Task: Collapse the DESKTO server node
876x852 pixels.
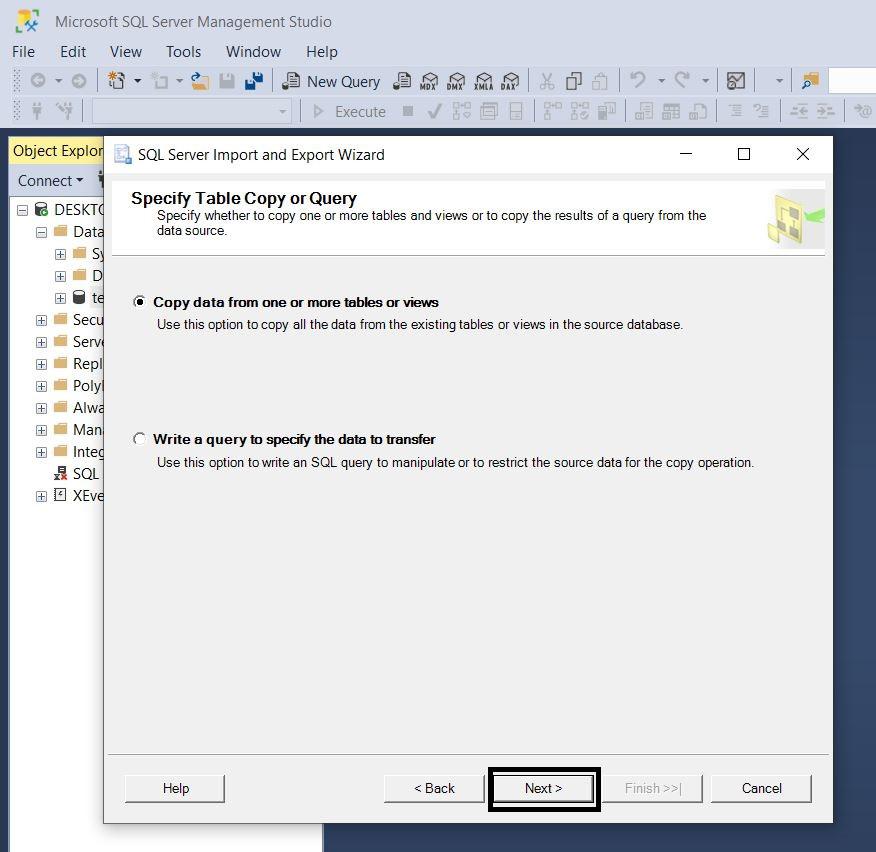Action: coord(22,210)
